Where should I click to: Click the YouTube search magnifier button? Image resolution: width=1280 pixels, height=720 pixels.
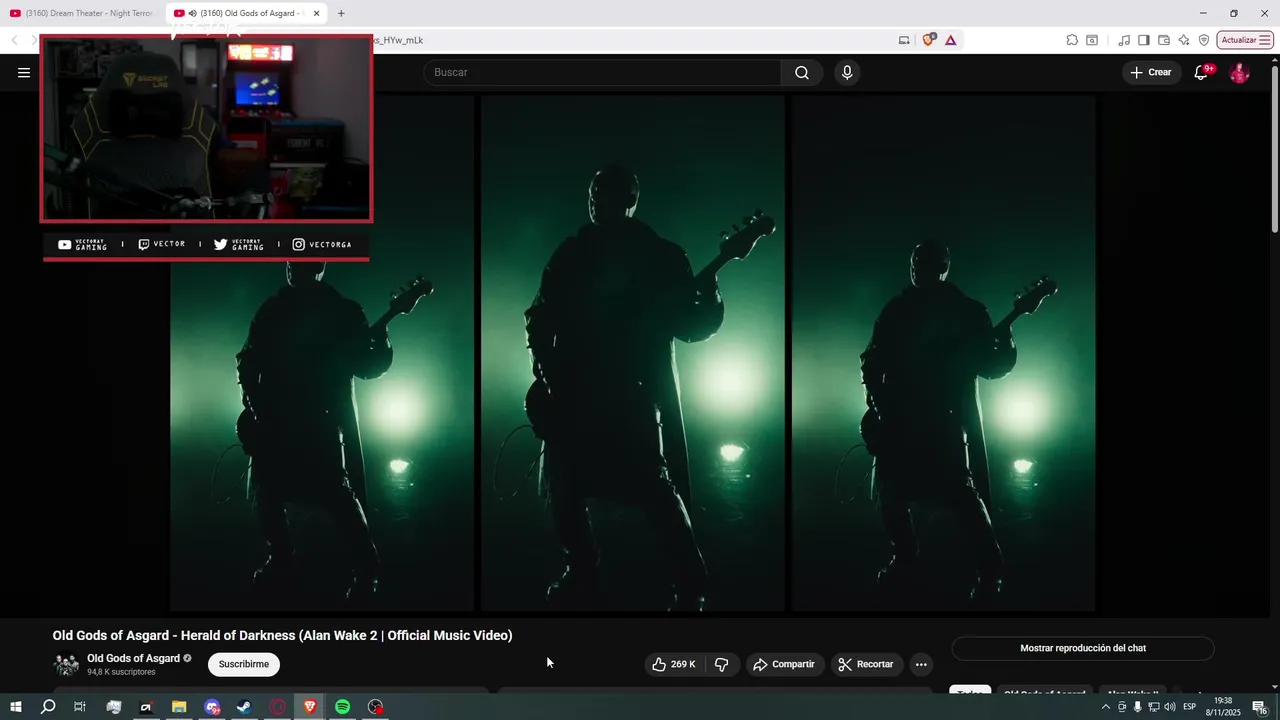click(x=802, y=72)
